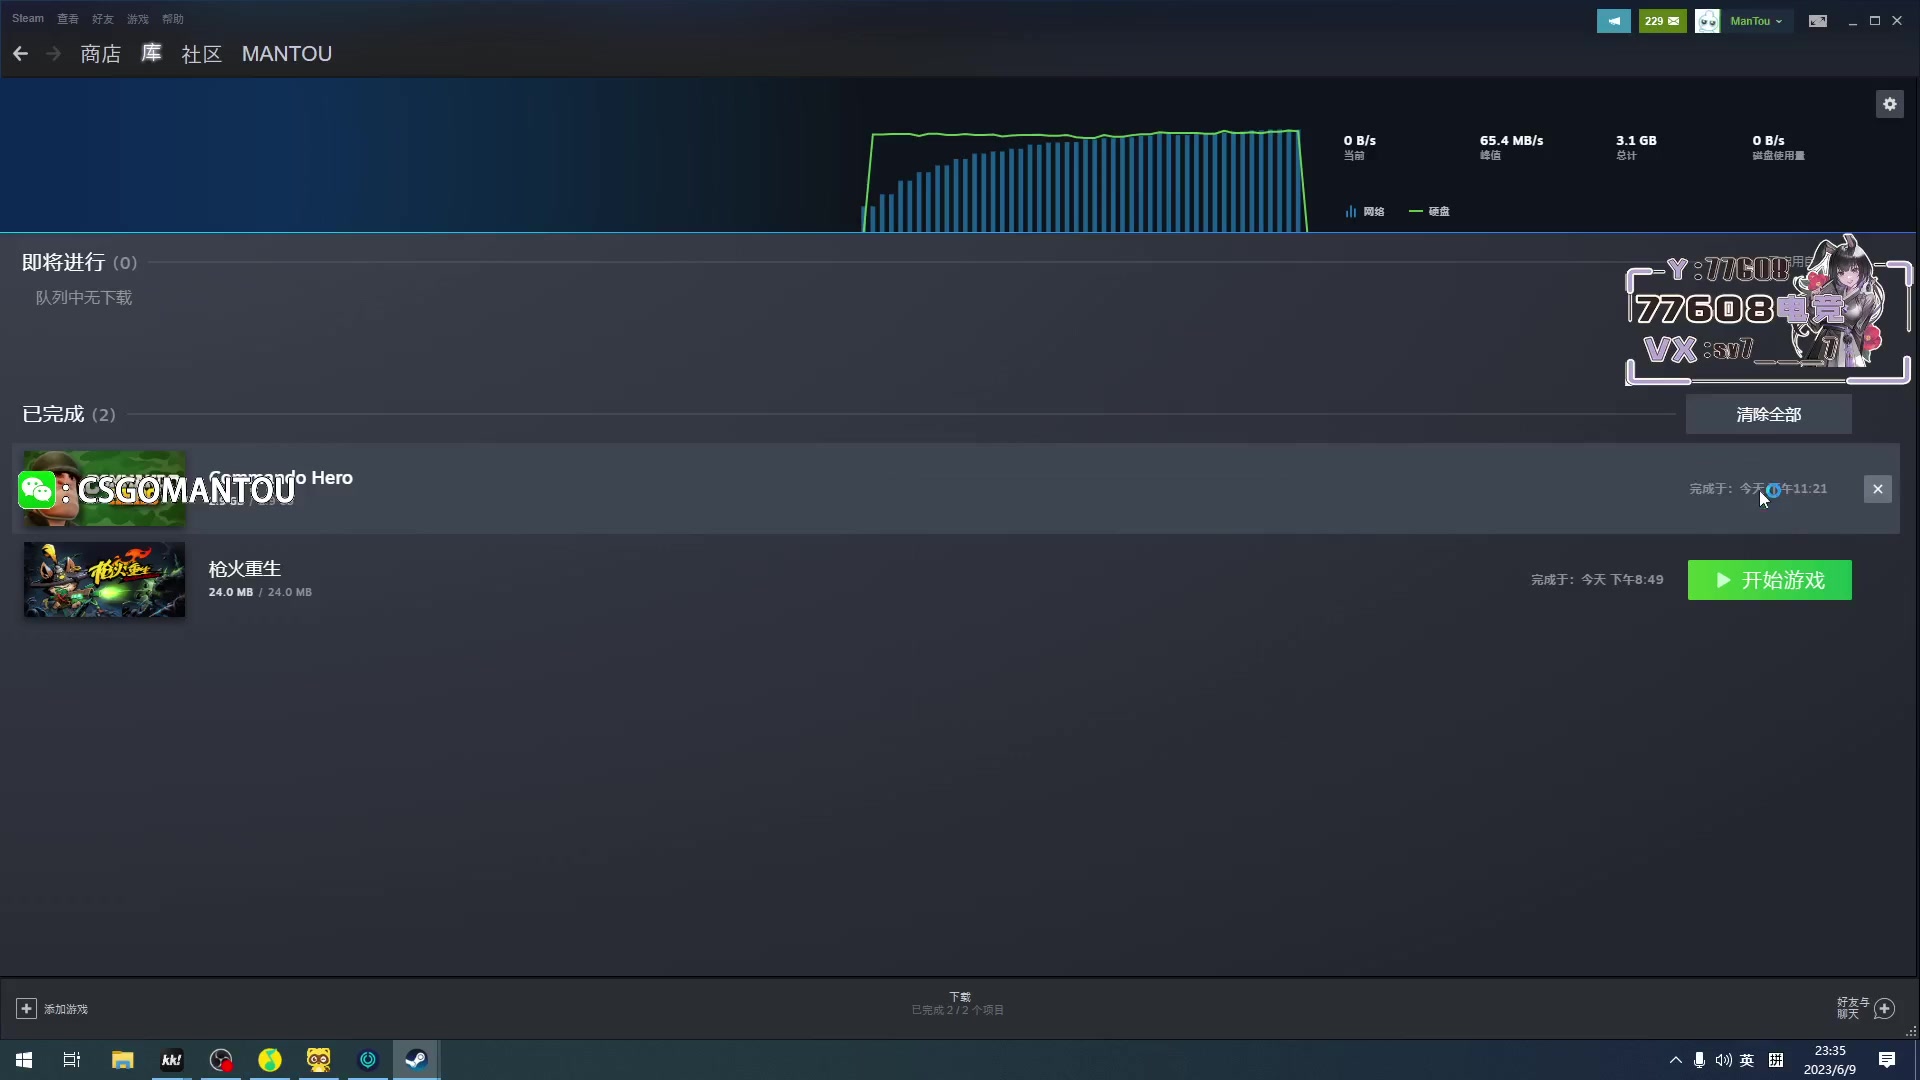This screenshot has height=1080, width=1920.
Task: Open the 社区 tab
Action: [x=201, y=54]
